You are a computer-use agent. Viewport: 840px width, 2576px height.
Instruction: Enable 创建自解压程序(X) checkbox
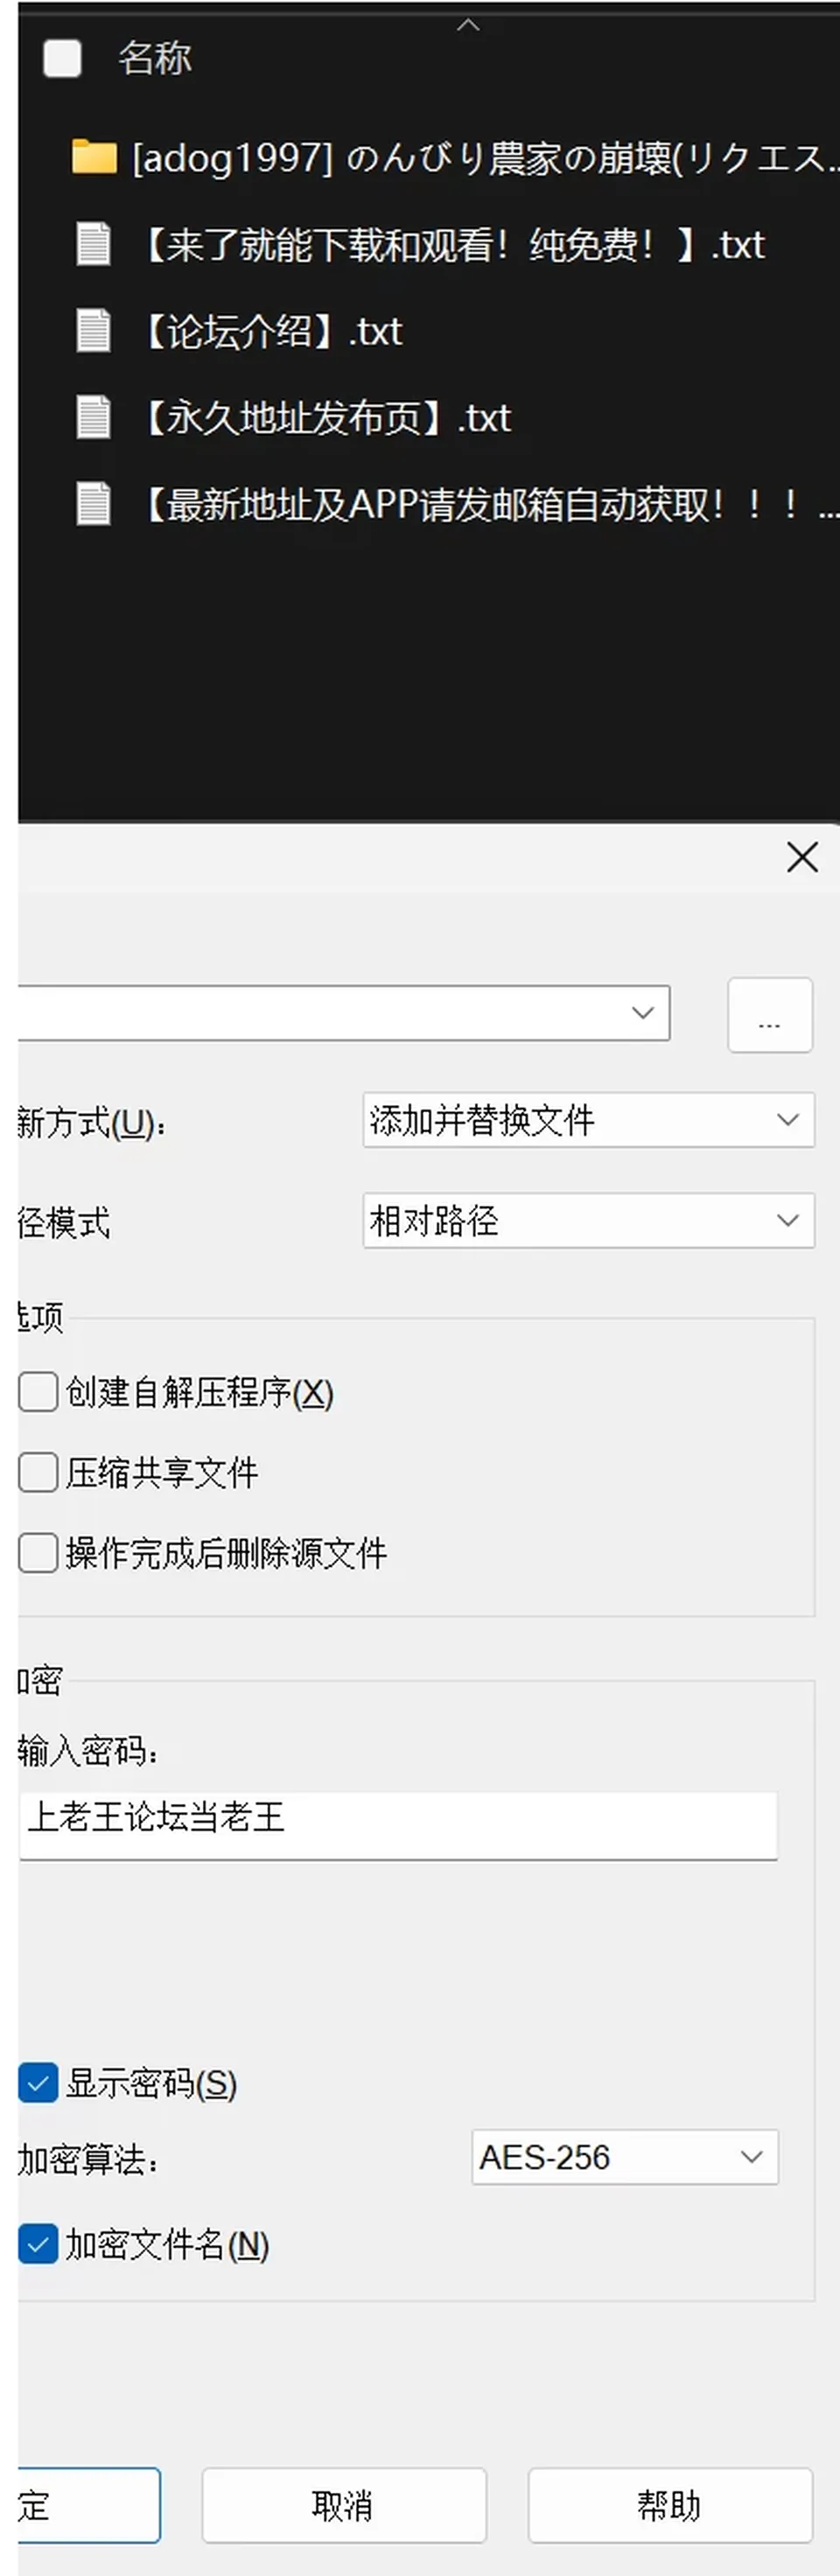38,1392
